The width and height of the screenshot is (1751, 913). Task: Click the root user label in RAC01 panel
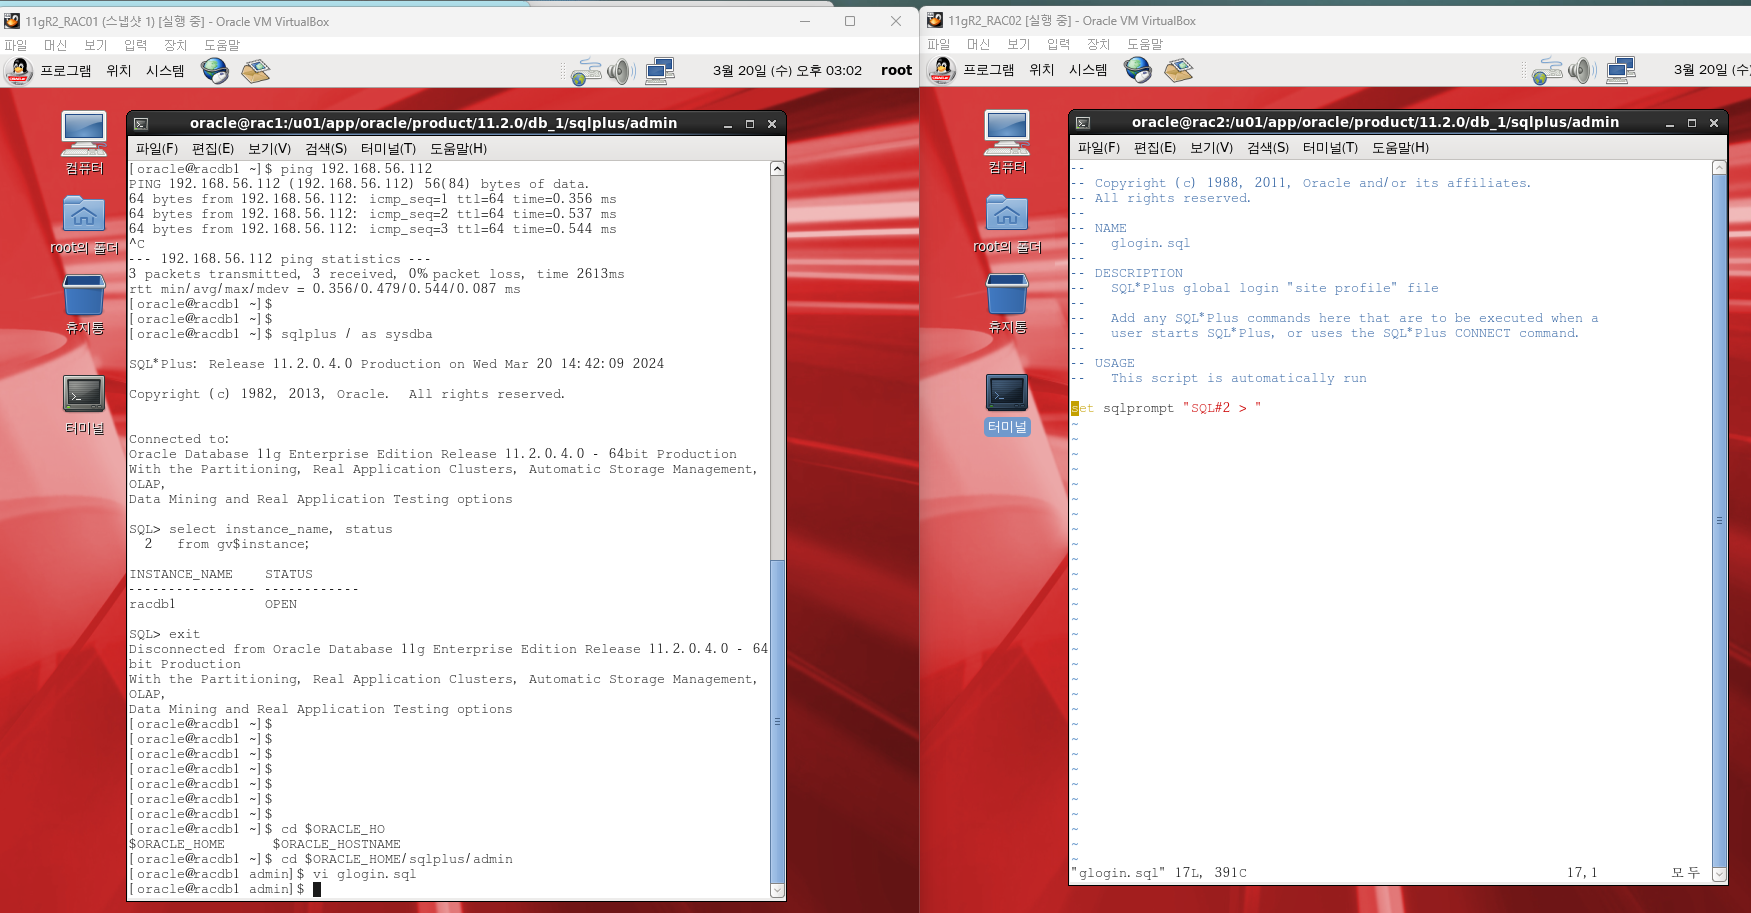coord(896,71)
